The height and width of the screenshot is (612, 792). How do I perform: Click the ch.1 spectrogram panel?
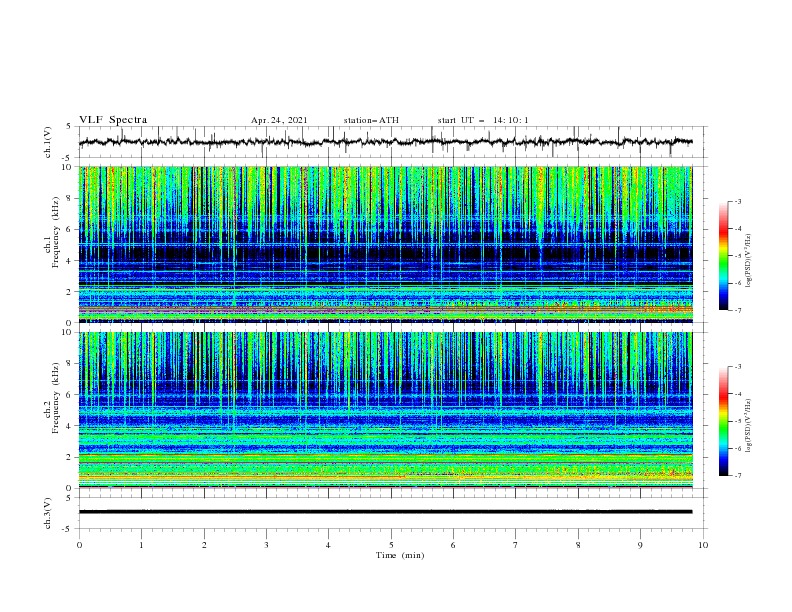[385, 244]
